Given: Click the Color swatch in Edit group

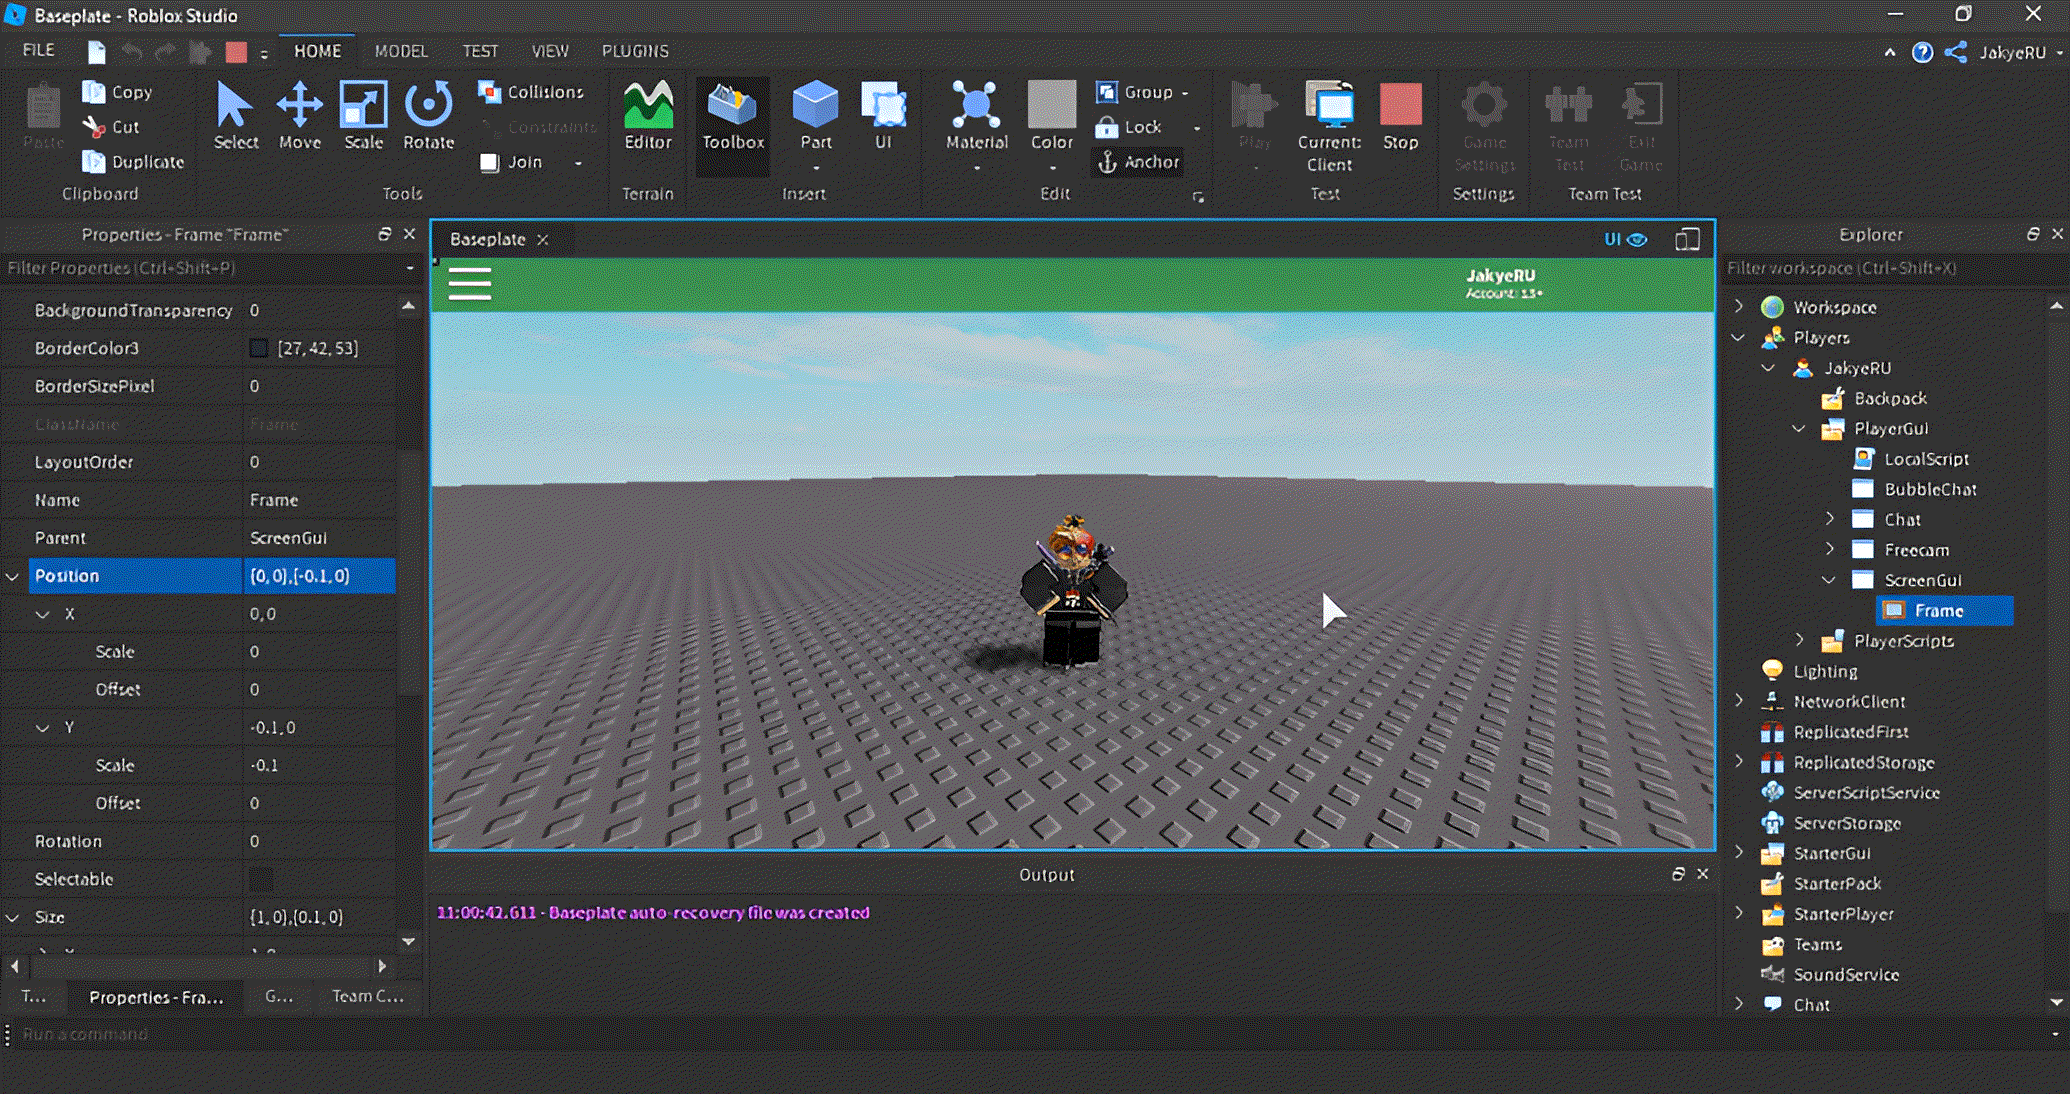Looking at the screenshot, I should (1052, 104).
